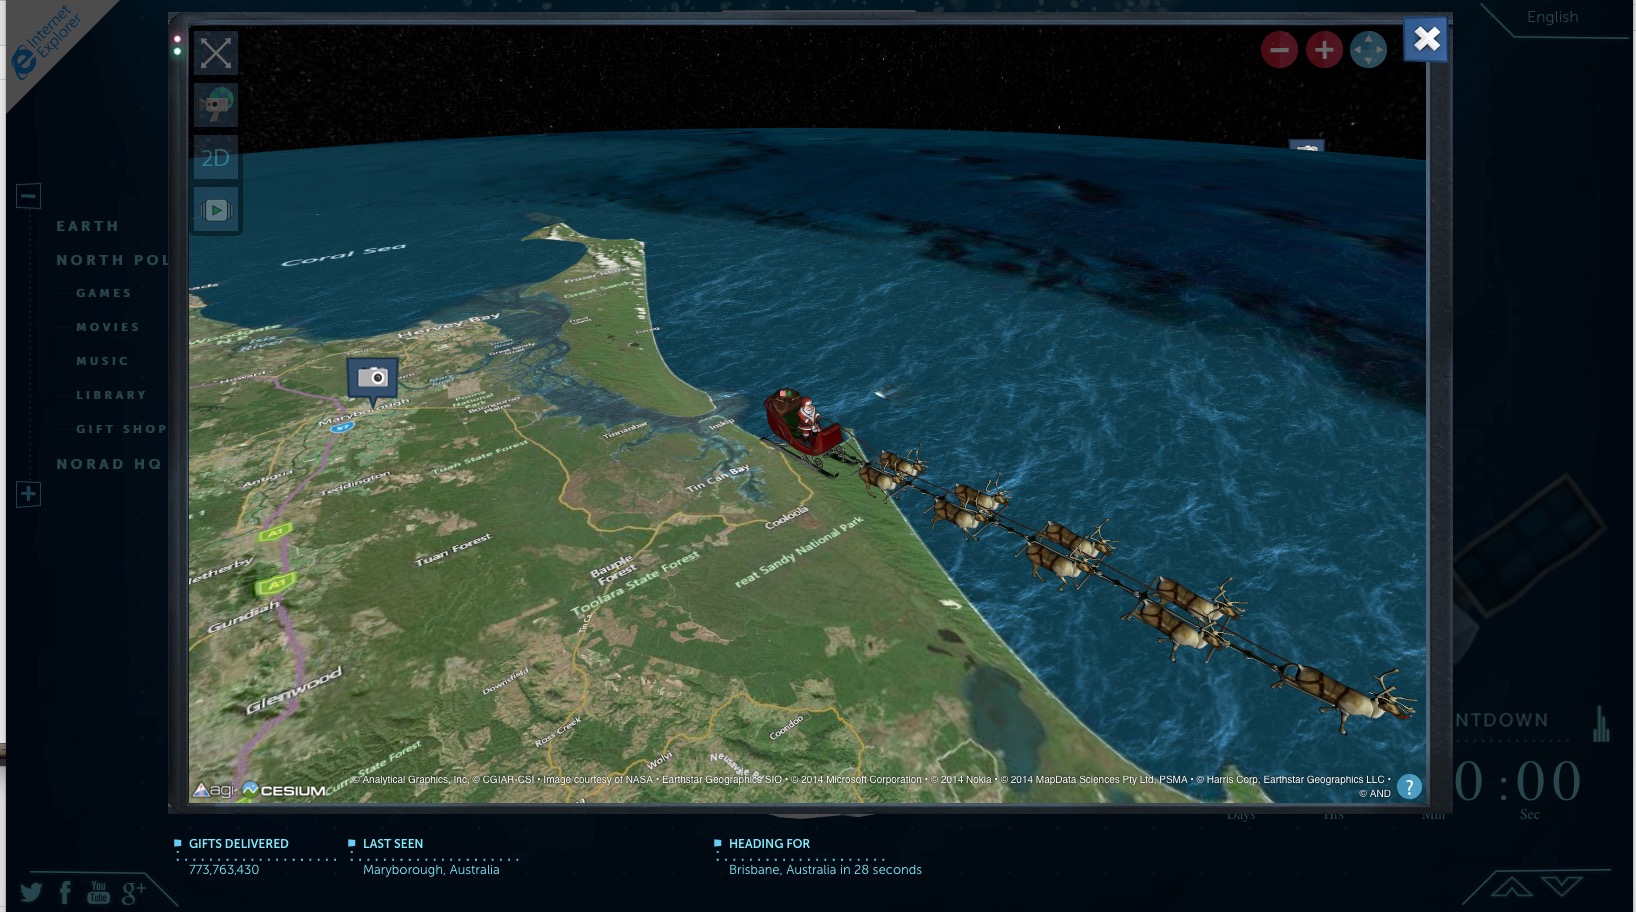Open NORAD HQ from the sidebar
Image resolution: width=1636 pixels, height=912 pixels.
tap(108, 463)
